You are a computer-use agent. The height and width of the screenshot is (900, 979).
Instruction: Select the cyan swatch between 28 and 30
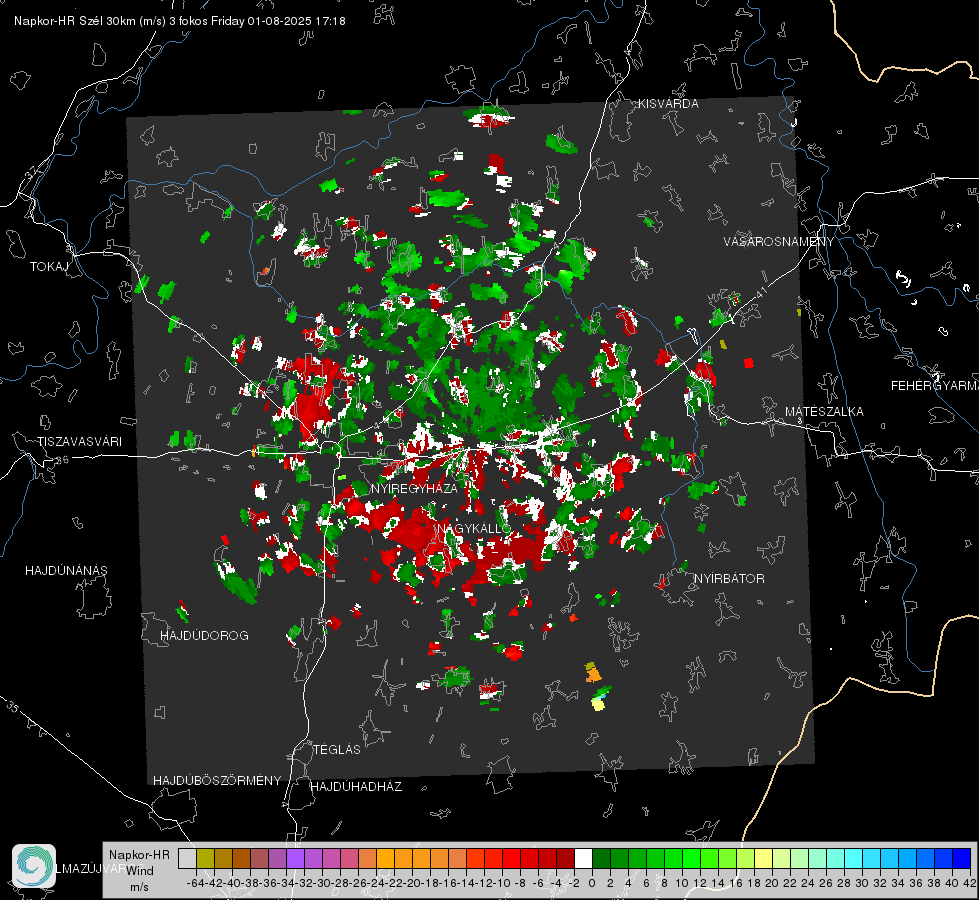point(853,858)
